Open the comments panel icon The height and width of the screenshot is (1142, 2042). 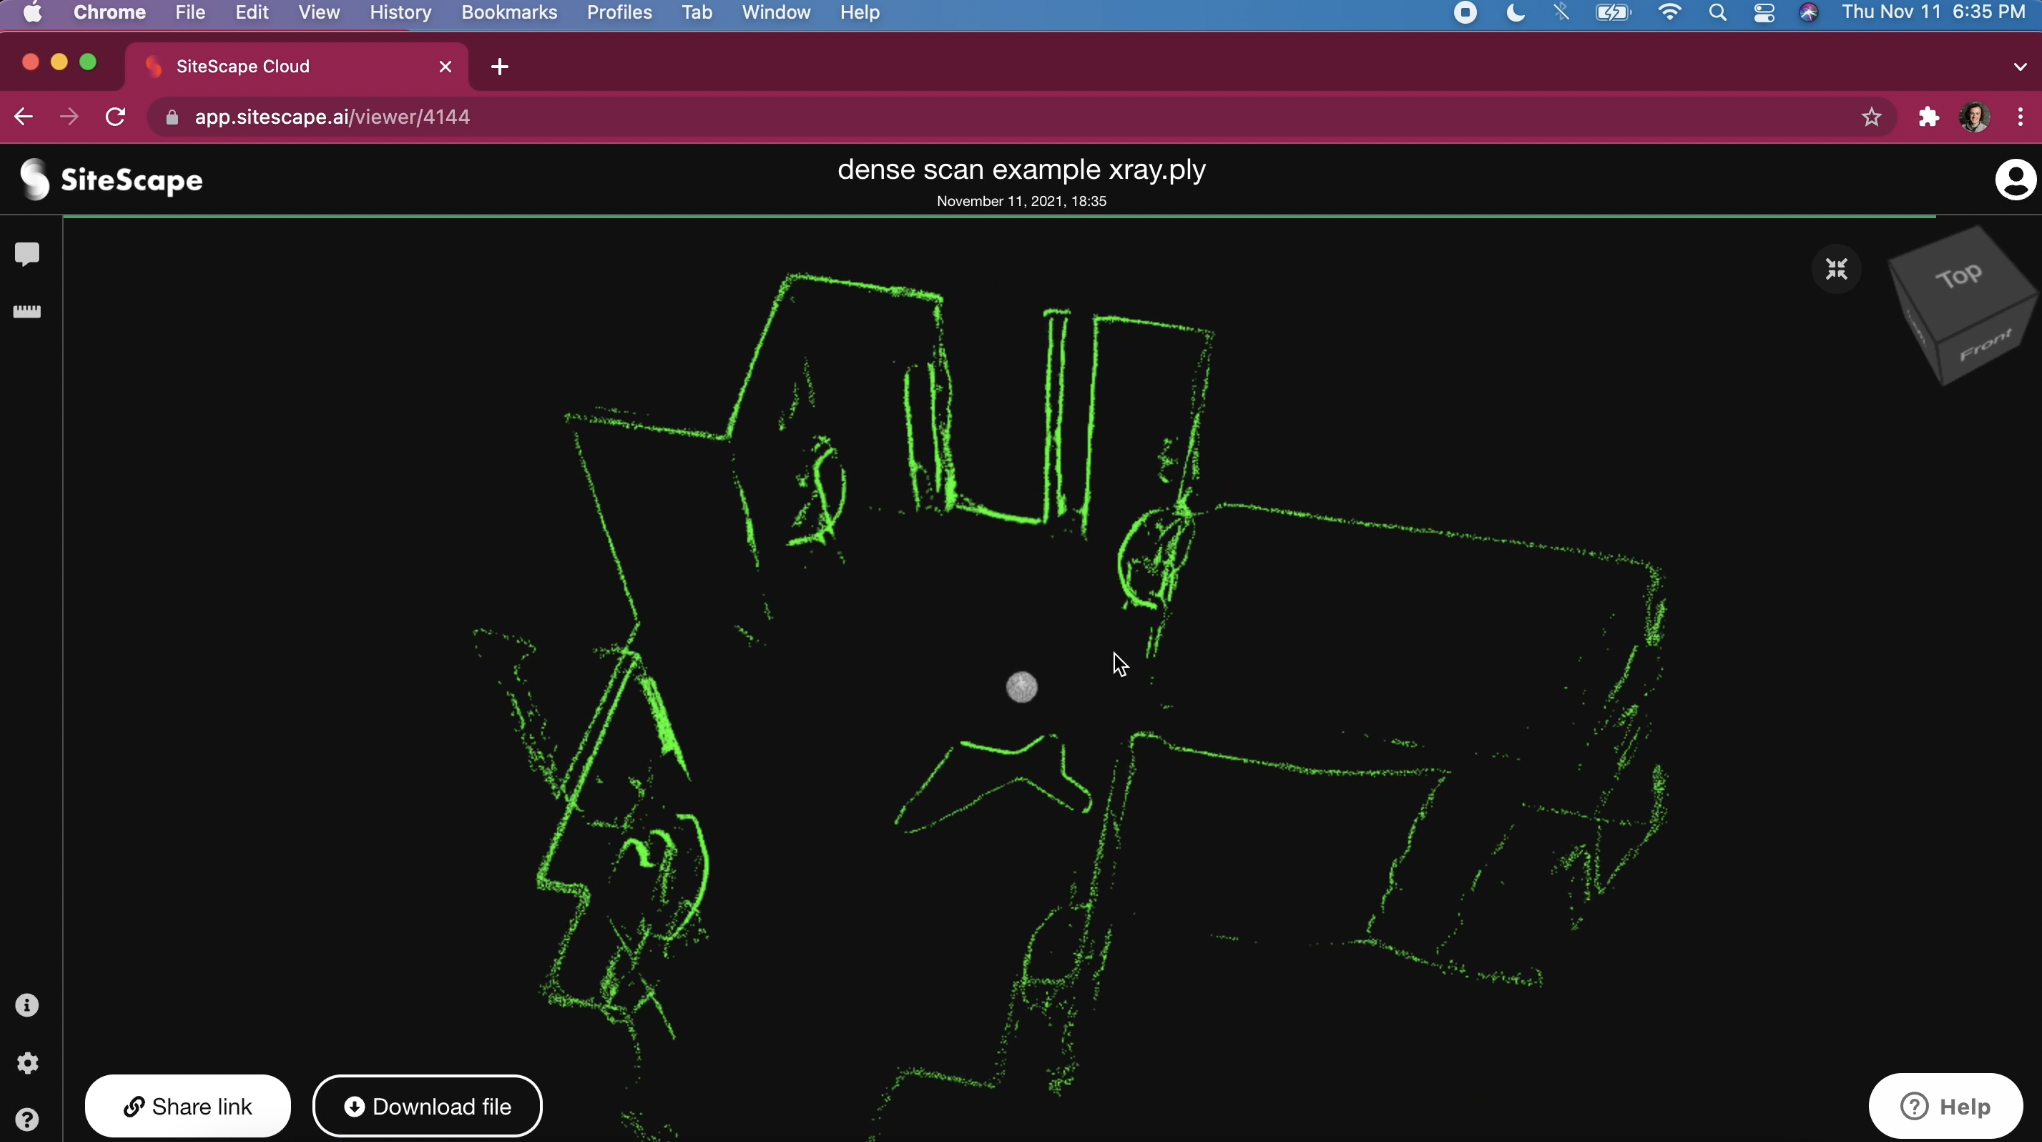[x=27, y=254]
